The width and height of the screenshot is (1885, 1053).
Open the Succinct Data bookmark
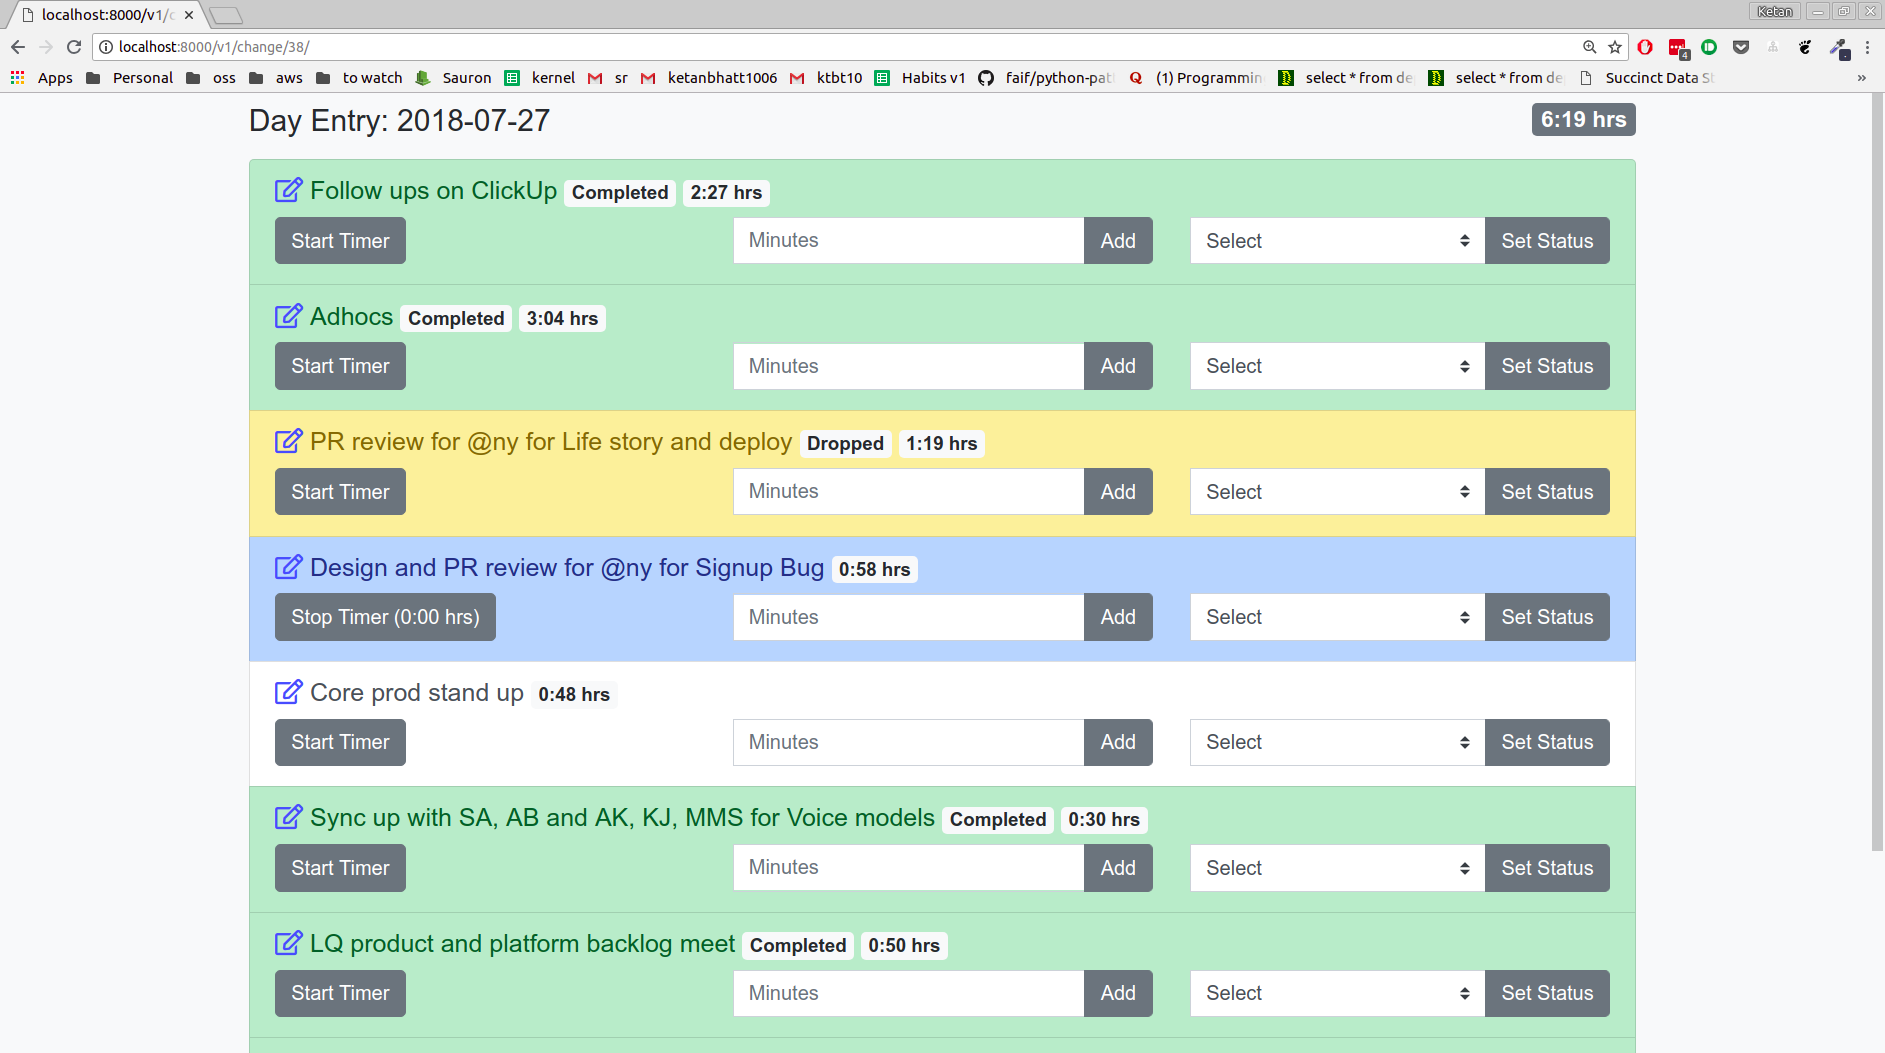click(x=1647, y=78)
